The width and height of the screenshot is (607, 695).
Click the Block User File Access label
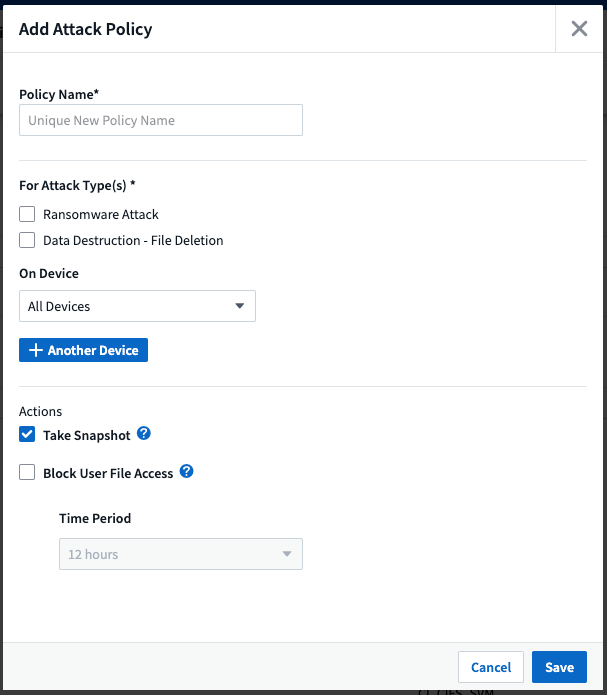108,473
